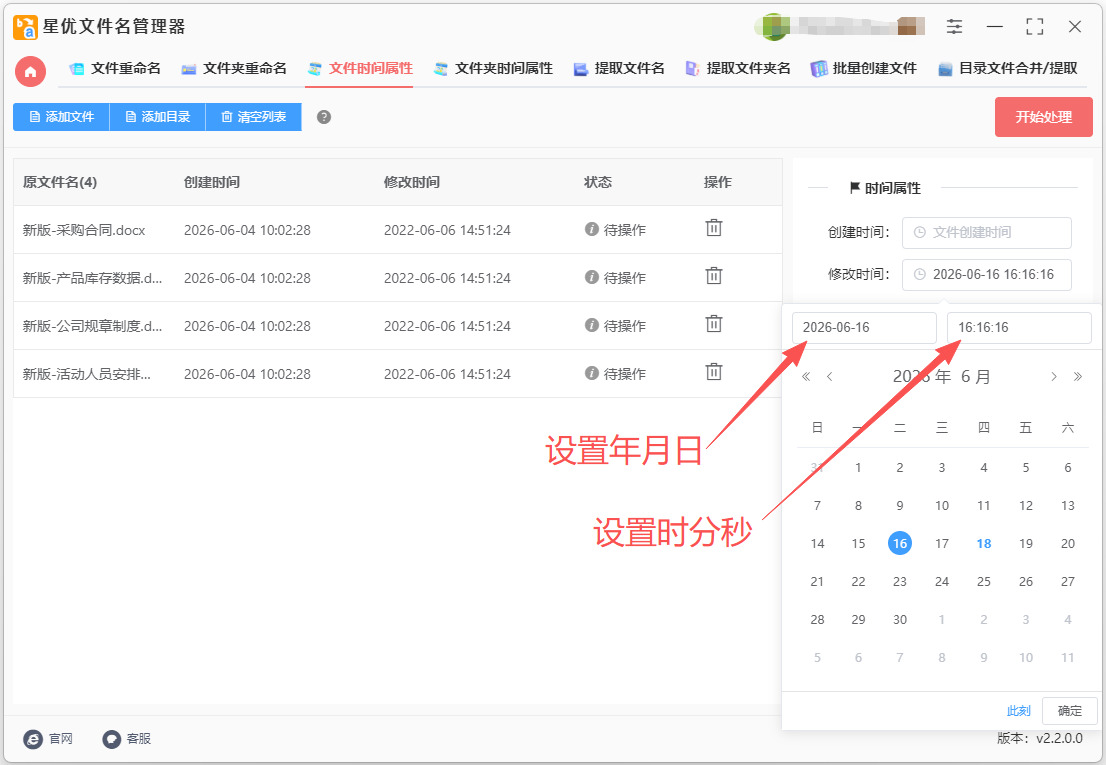Open the 提取文件夹名 tab

738,68
